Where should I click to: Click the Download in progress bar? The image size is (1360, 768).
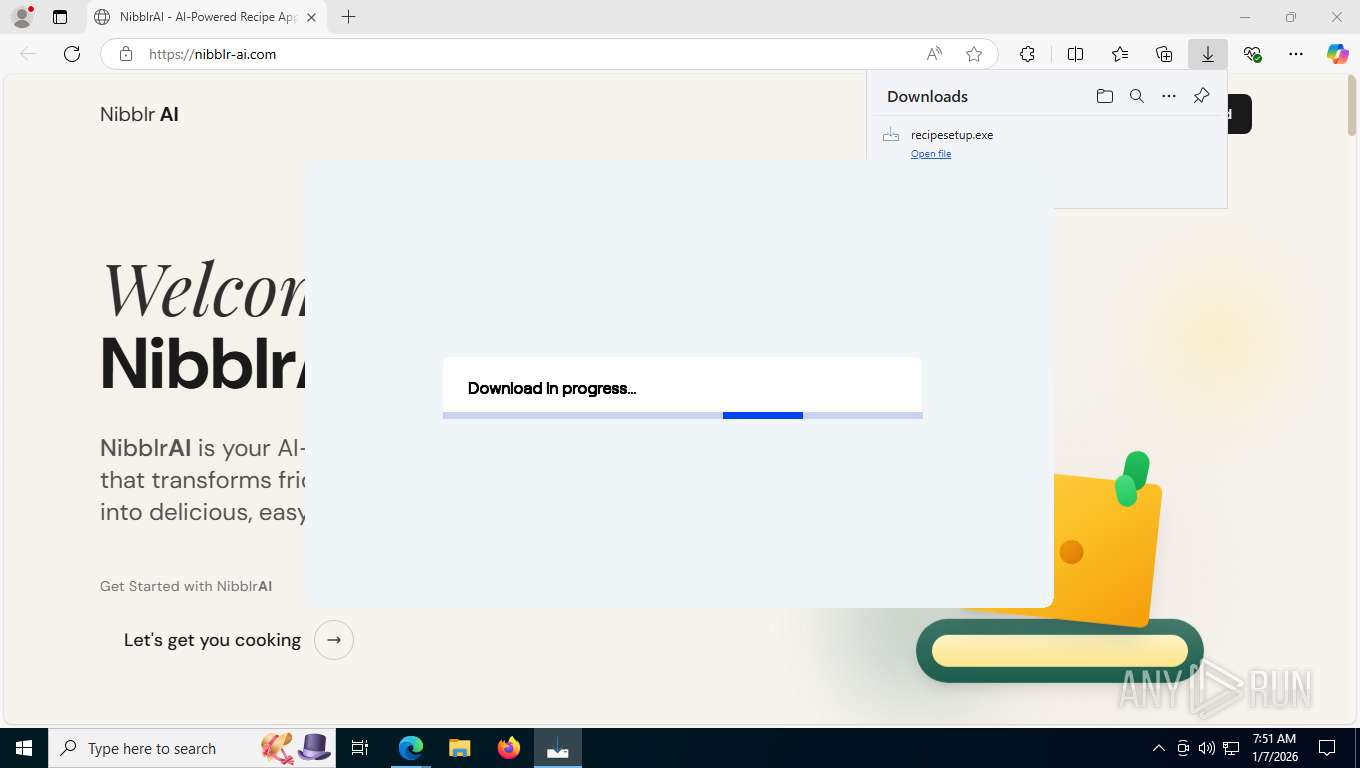(682, 415)
